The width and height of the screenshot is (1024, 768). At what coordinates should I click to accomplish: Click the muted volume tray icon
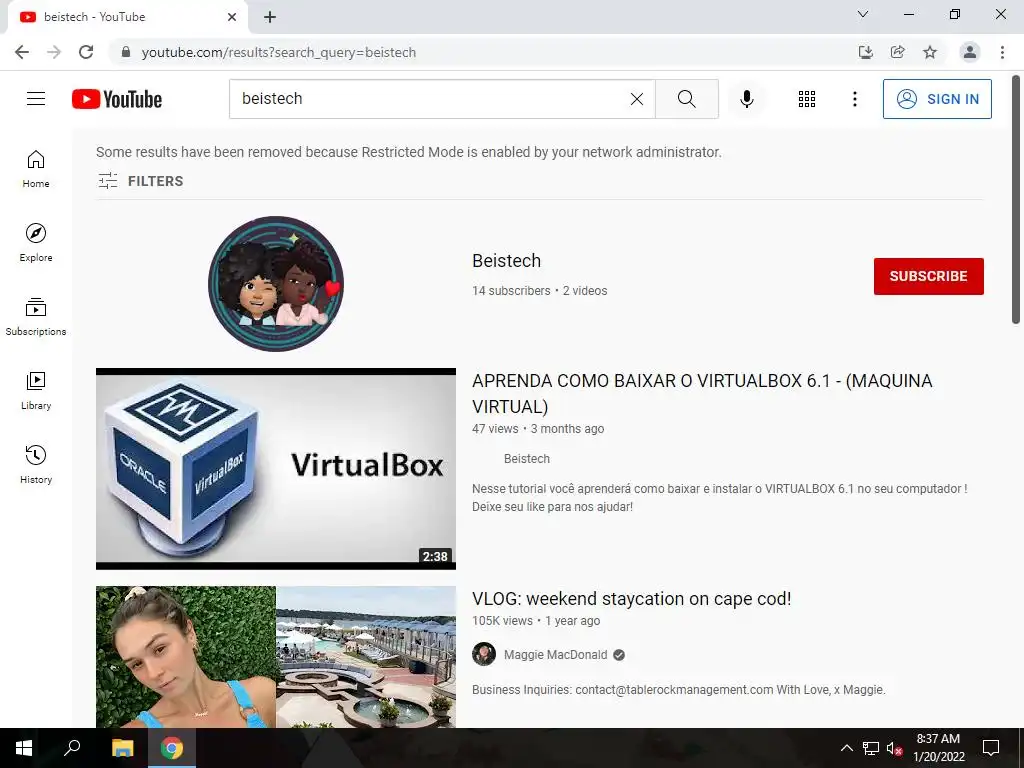tap(894, 748)
